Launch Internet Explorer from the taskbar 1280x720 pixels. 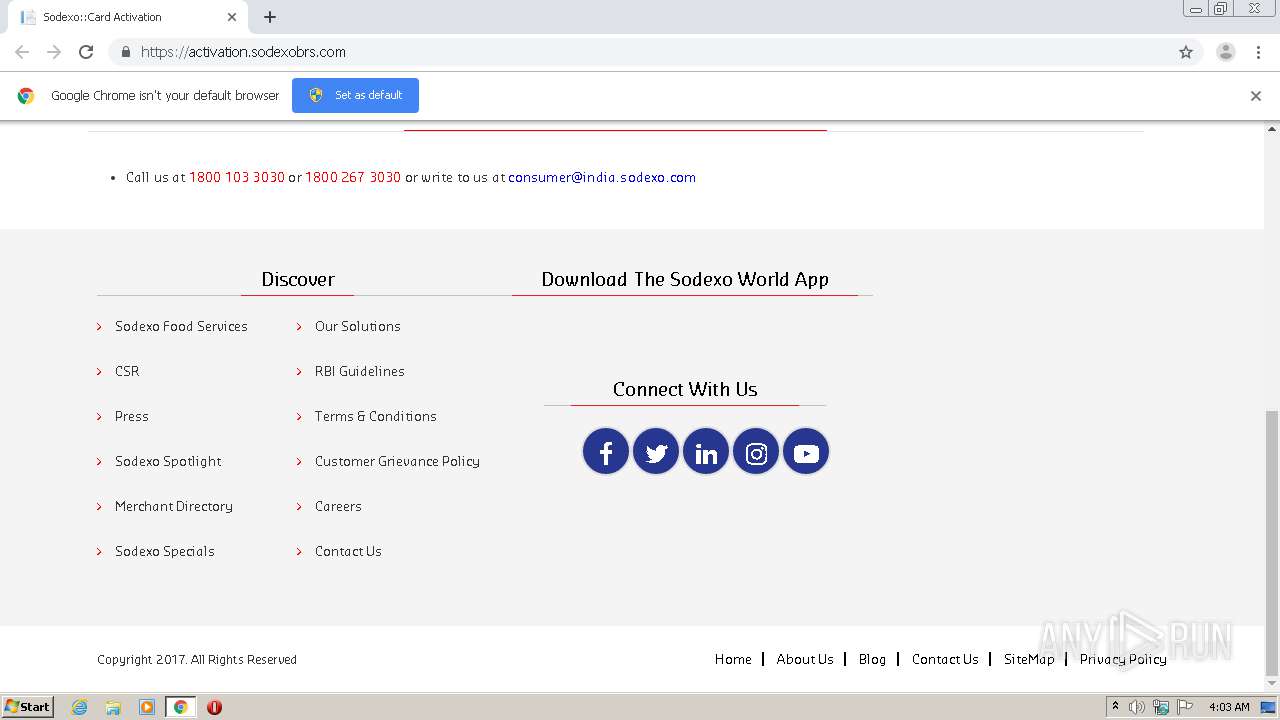80,707
